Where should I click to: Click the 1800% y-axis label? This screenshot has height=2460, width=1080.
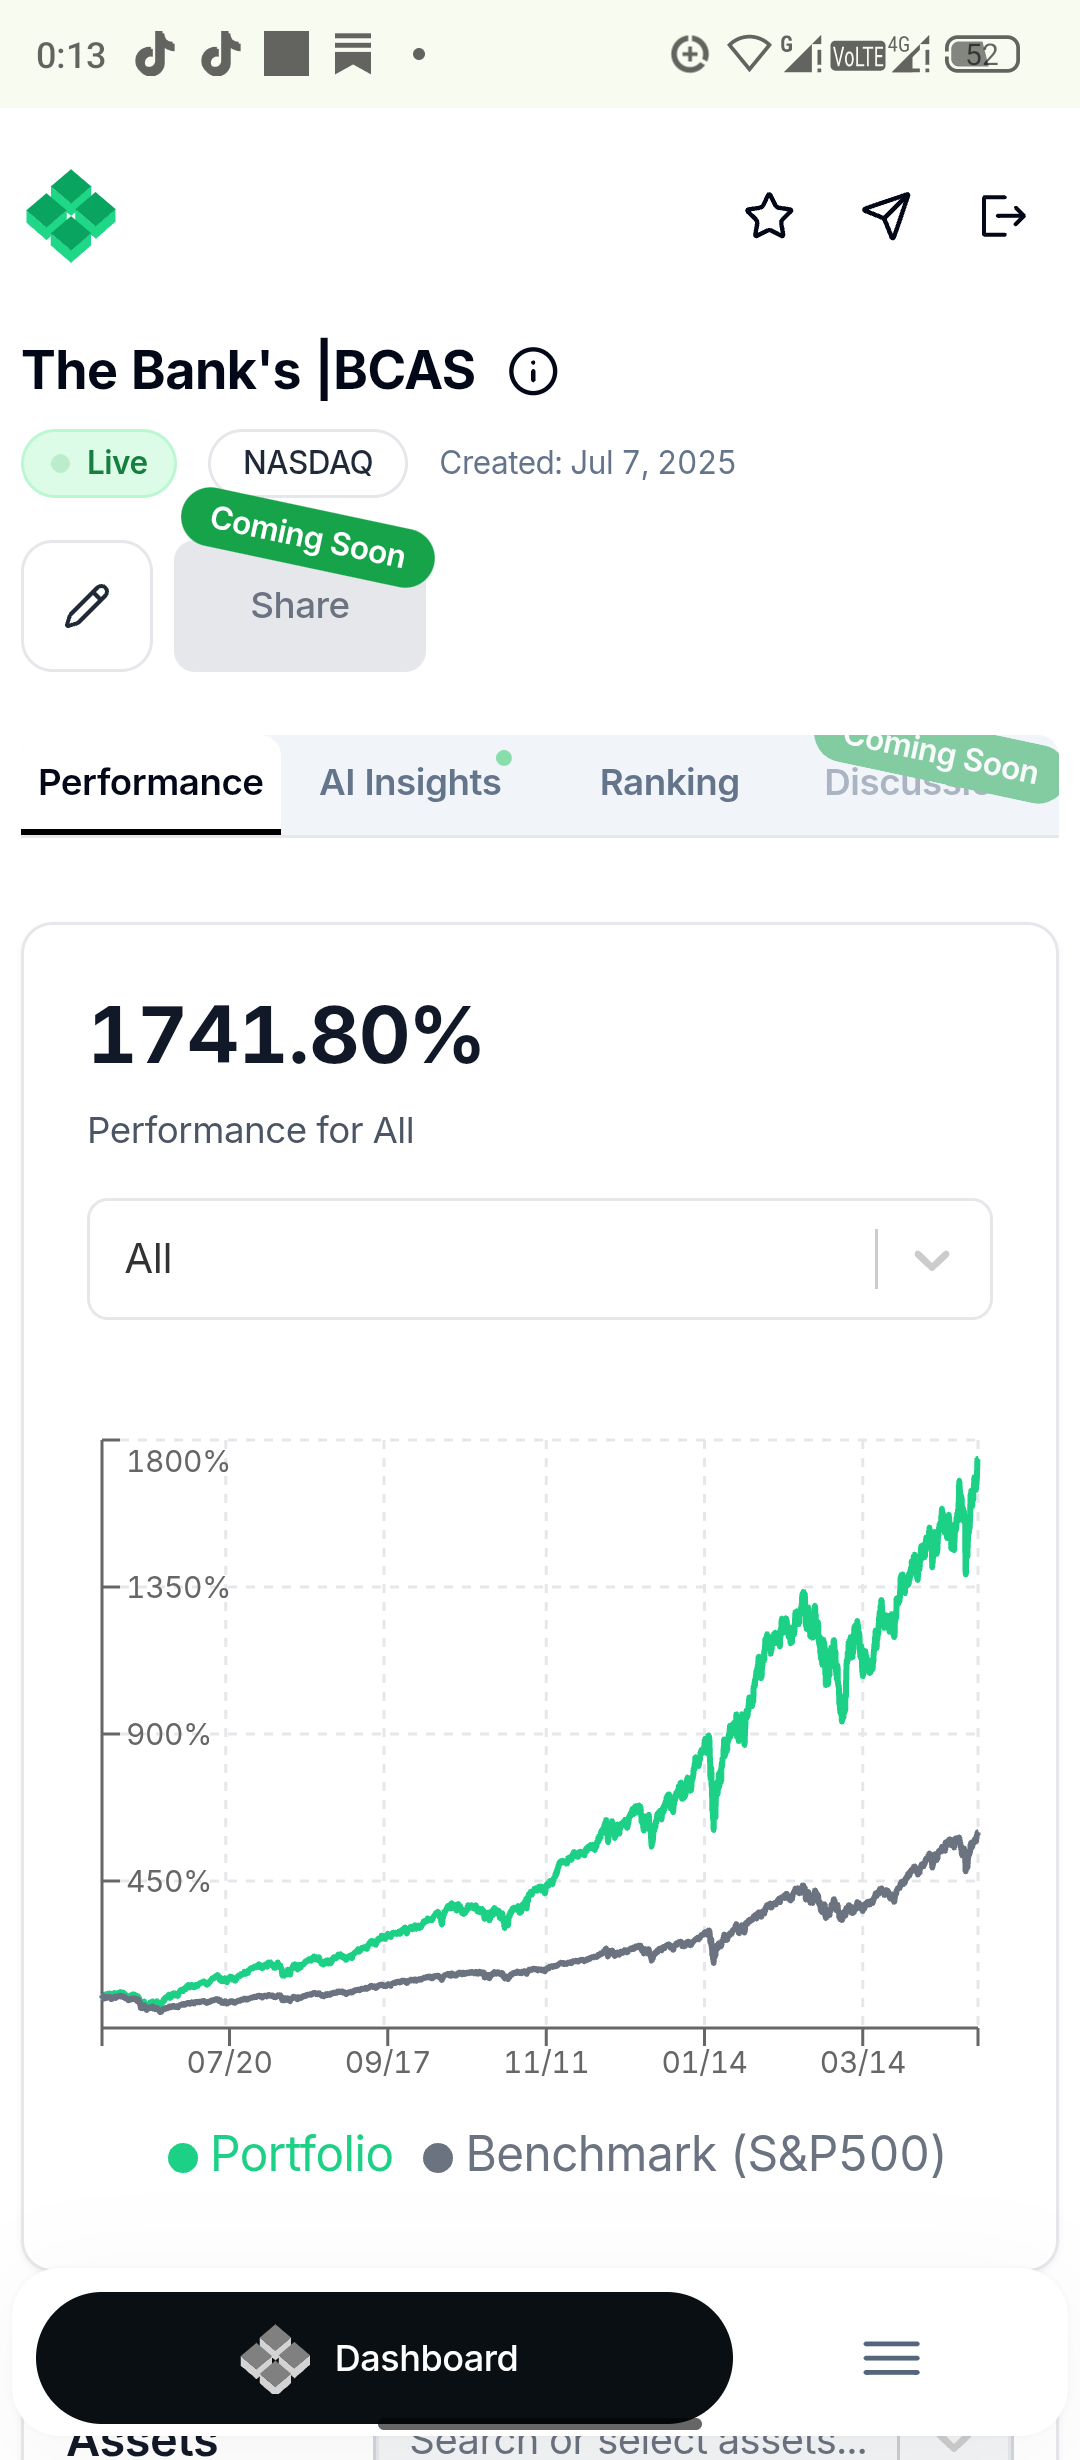click(x=178, y=1462)
